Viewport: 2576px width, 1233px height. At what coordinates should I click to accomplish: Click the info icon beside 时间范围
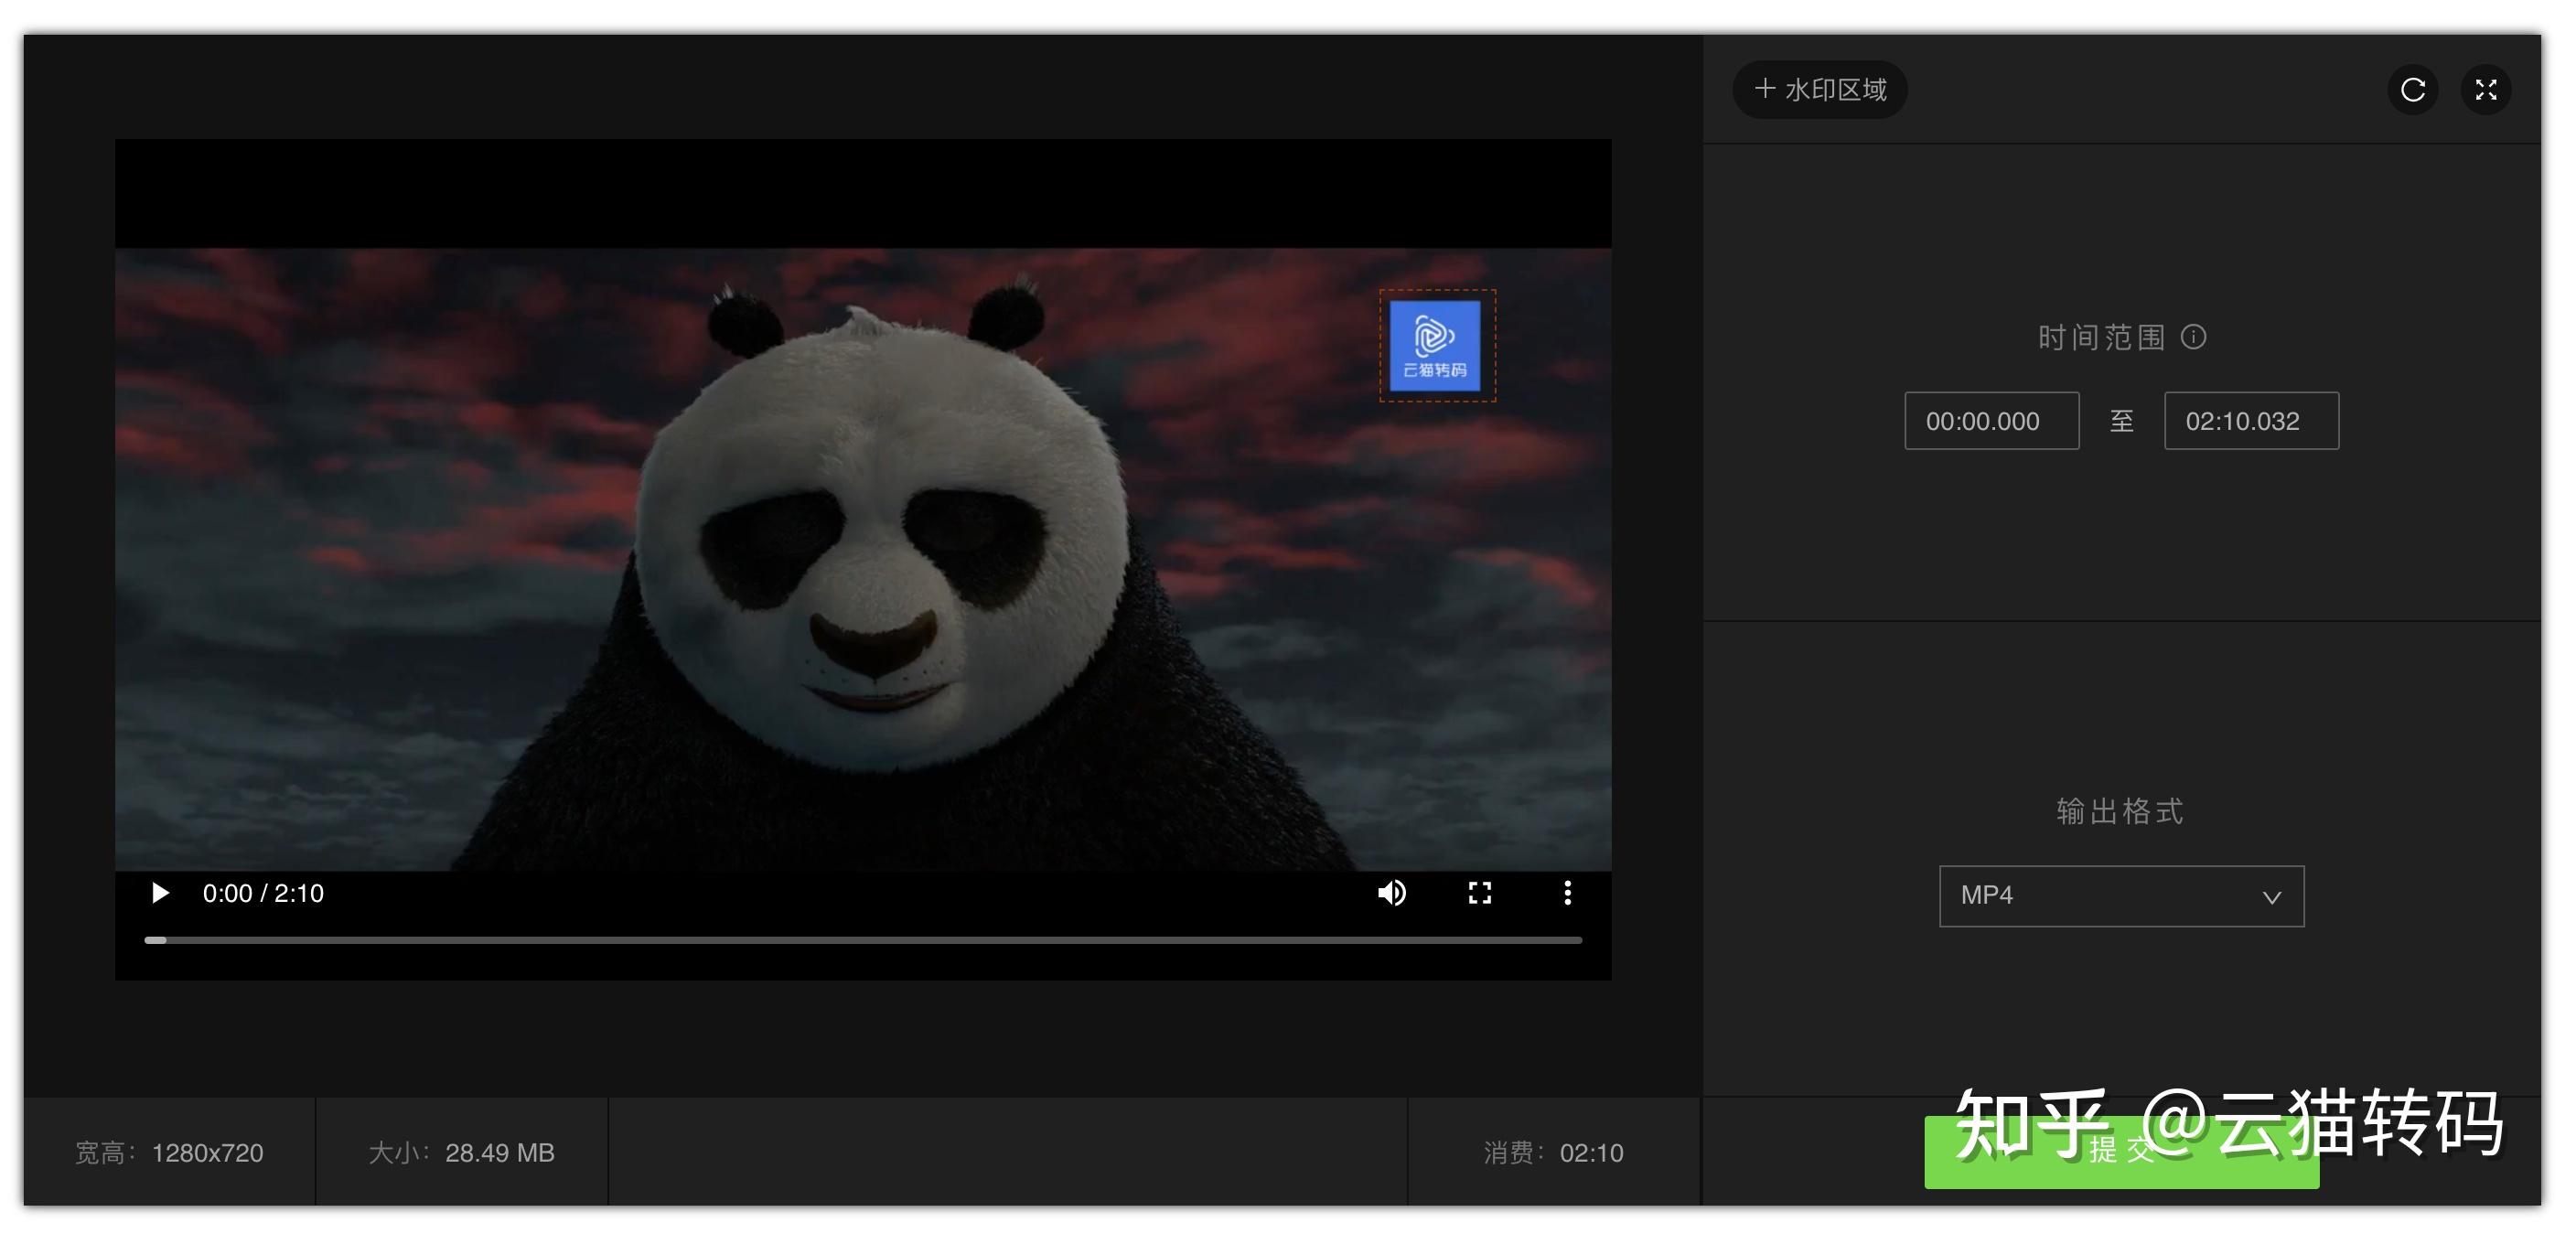[2194, 337]
